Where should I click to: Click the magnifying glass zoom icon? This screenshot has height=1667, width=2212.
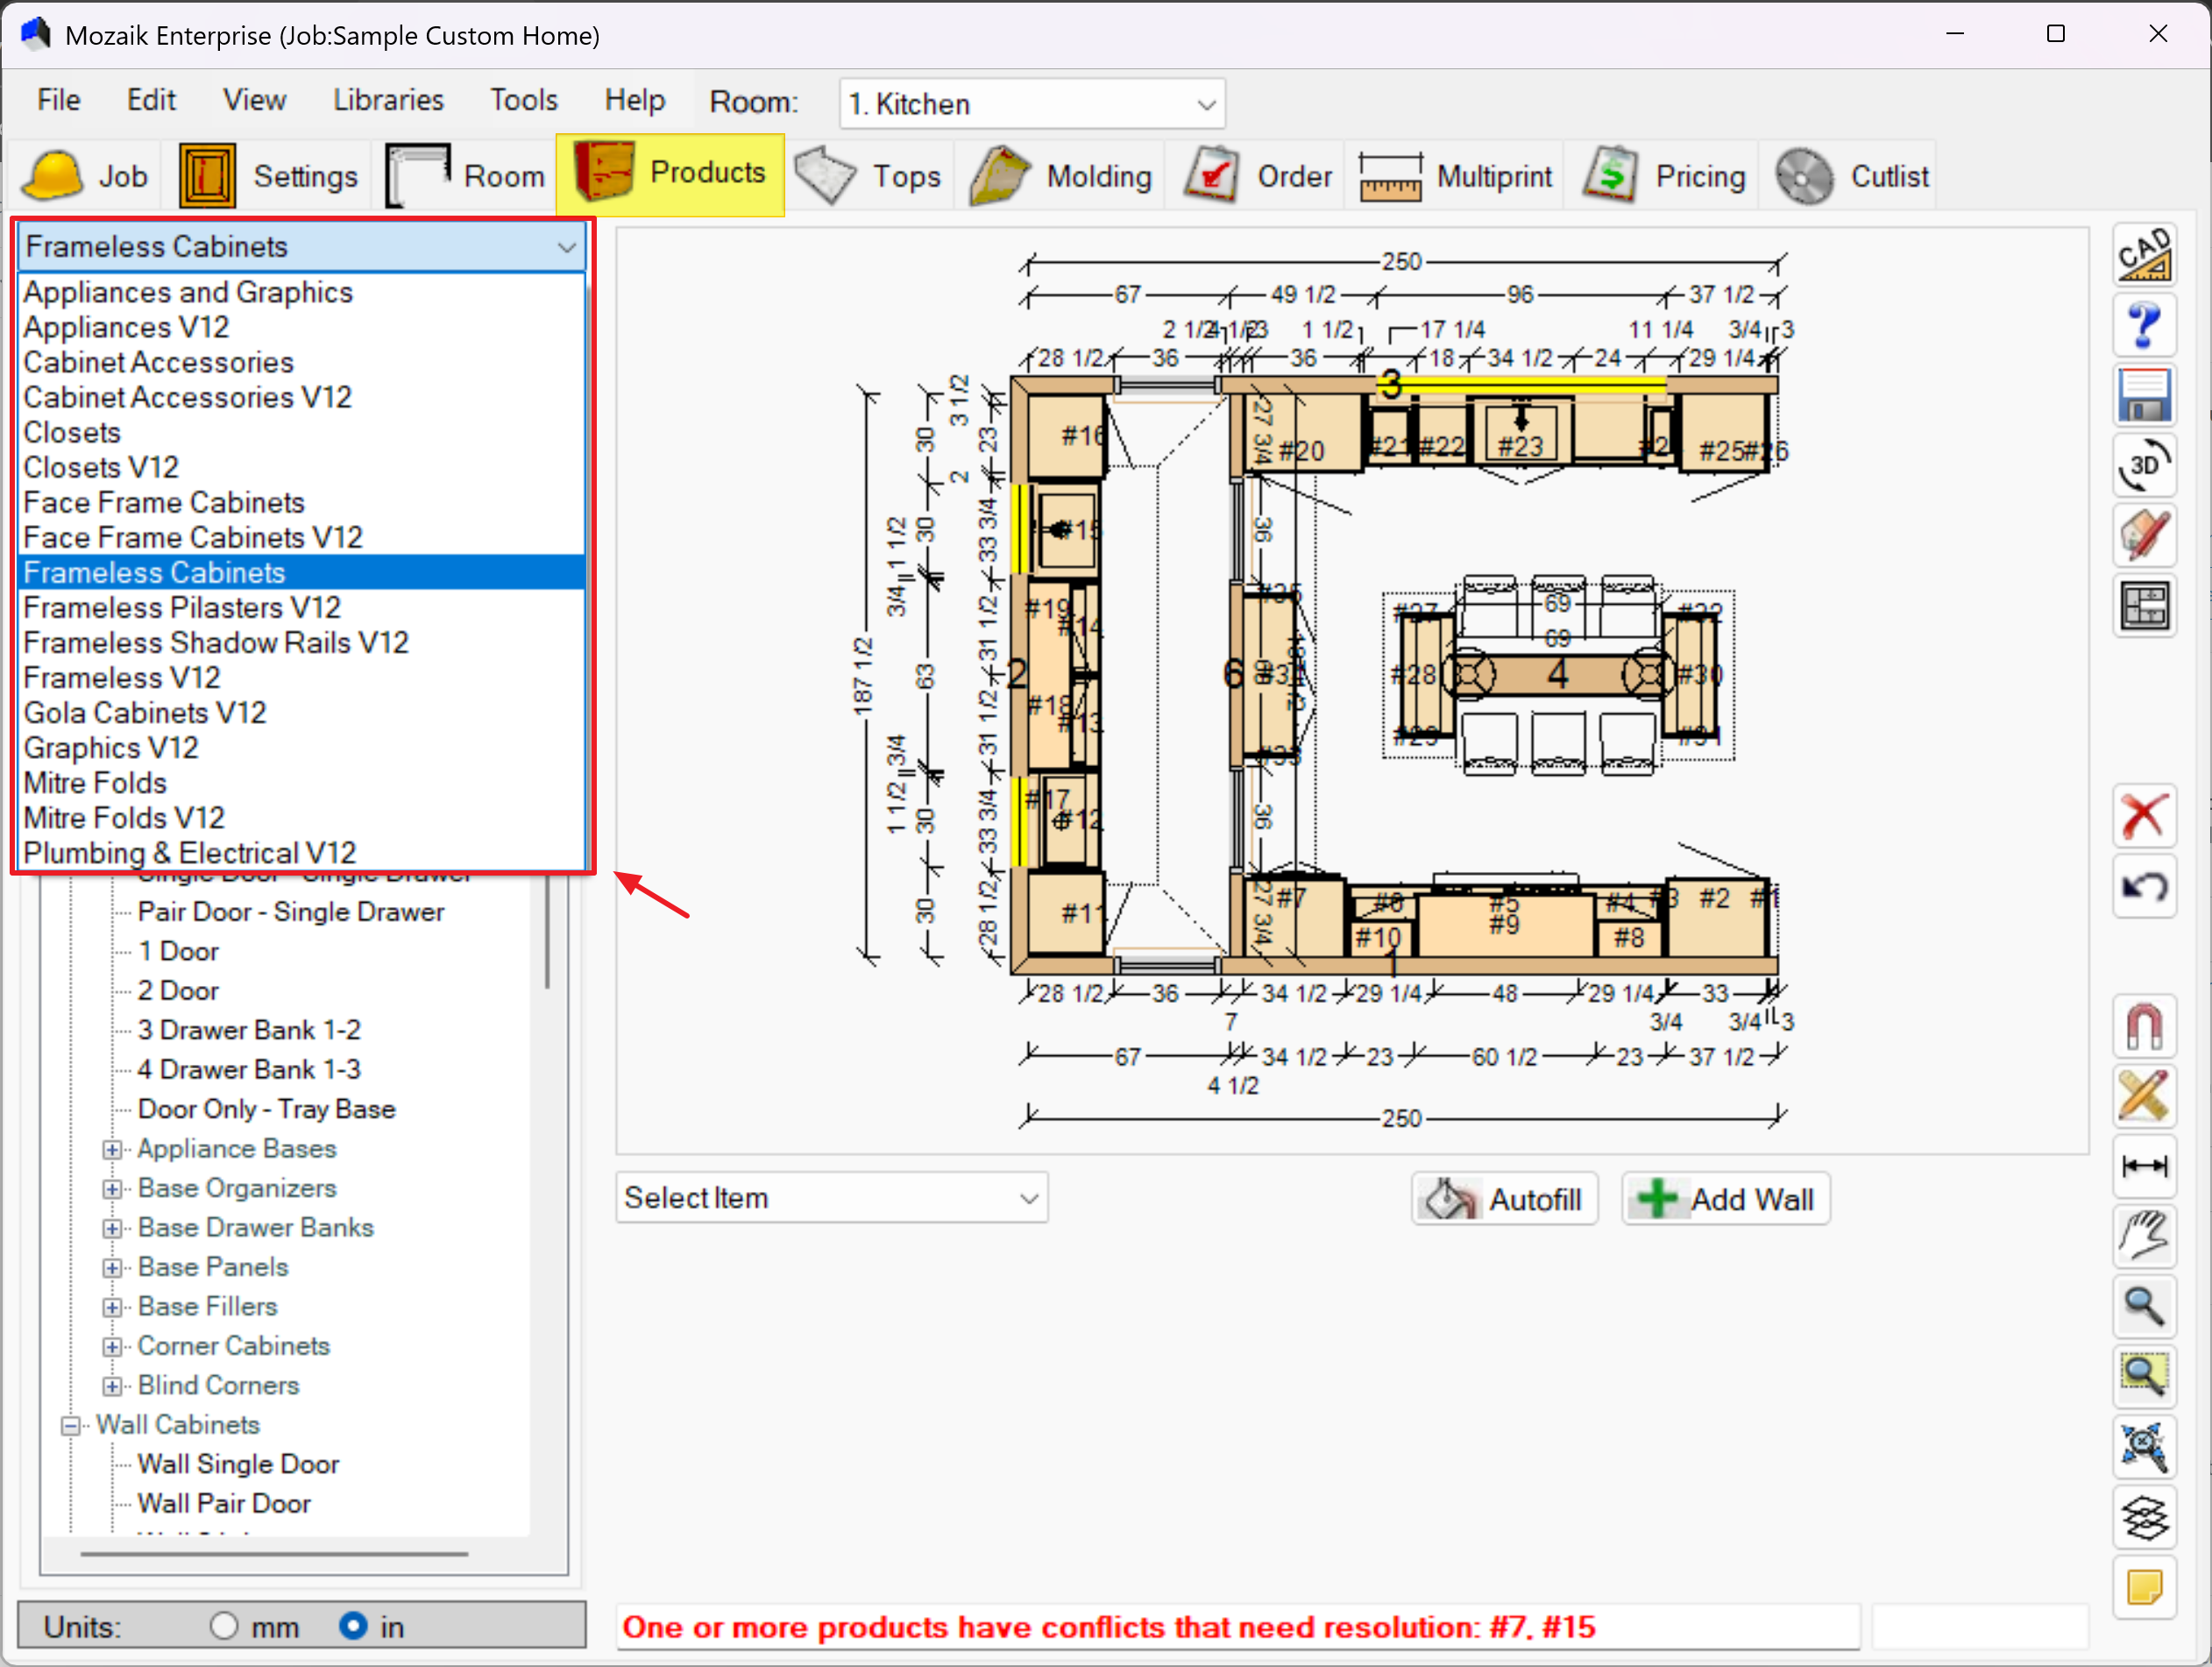pyautogui.click(x=2144, y=1306)
